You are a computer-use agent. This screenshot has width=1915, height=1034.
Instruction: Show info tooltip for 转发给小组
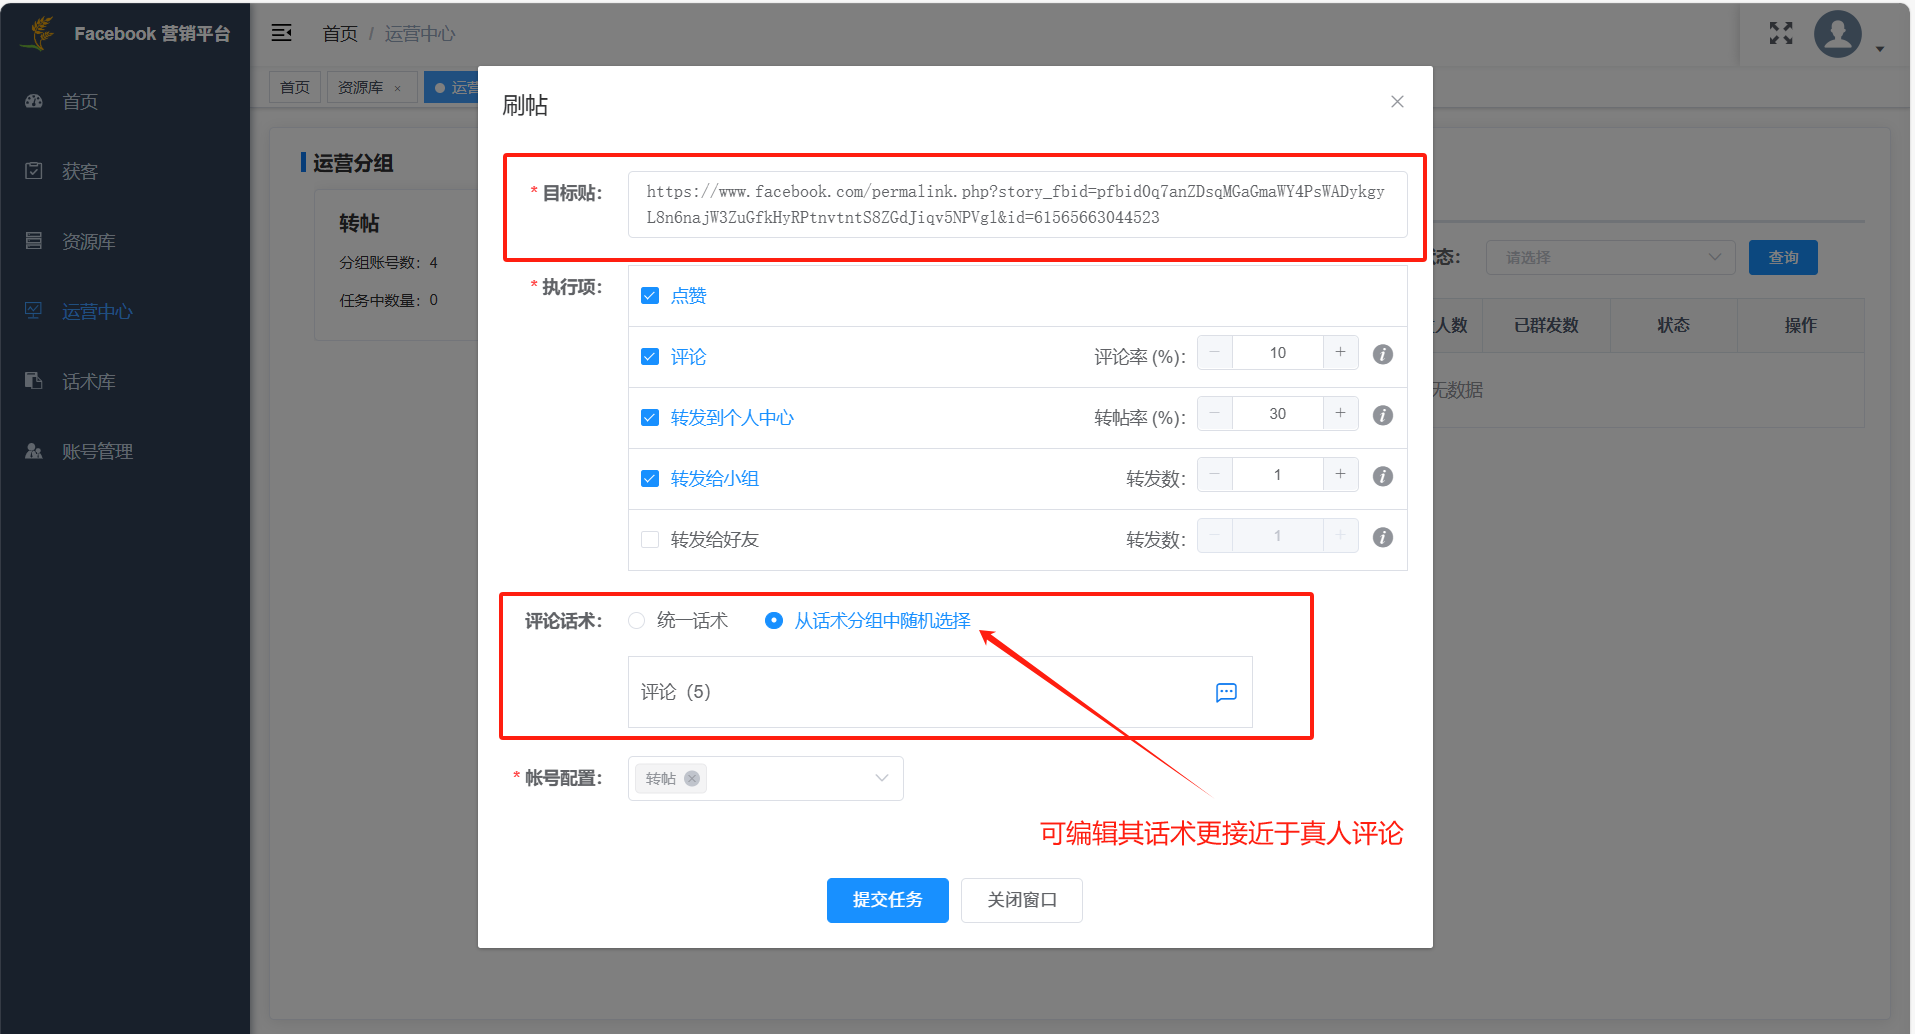click(x=1383, y=476)
